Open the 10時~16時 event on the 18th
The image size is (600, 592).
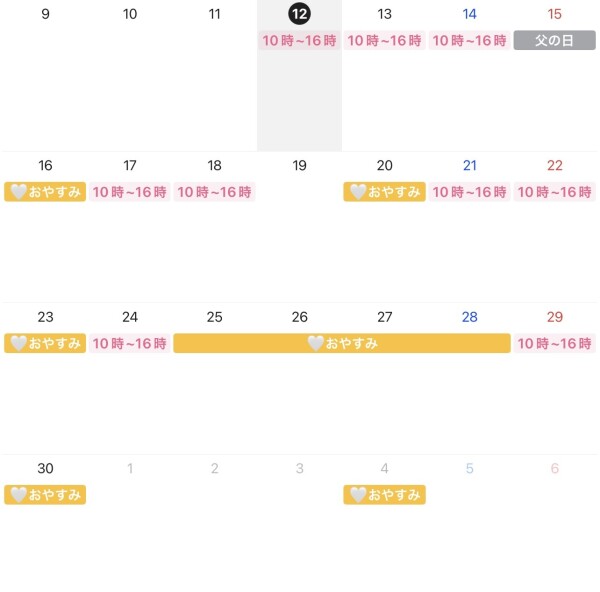point(214,192)
